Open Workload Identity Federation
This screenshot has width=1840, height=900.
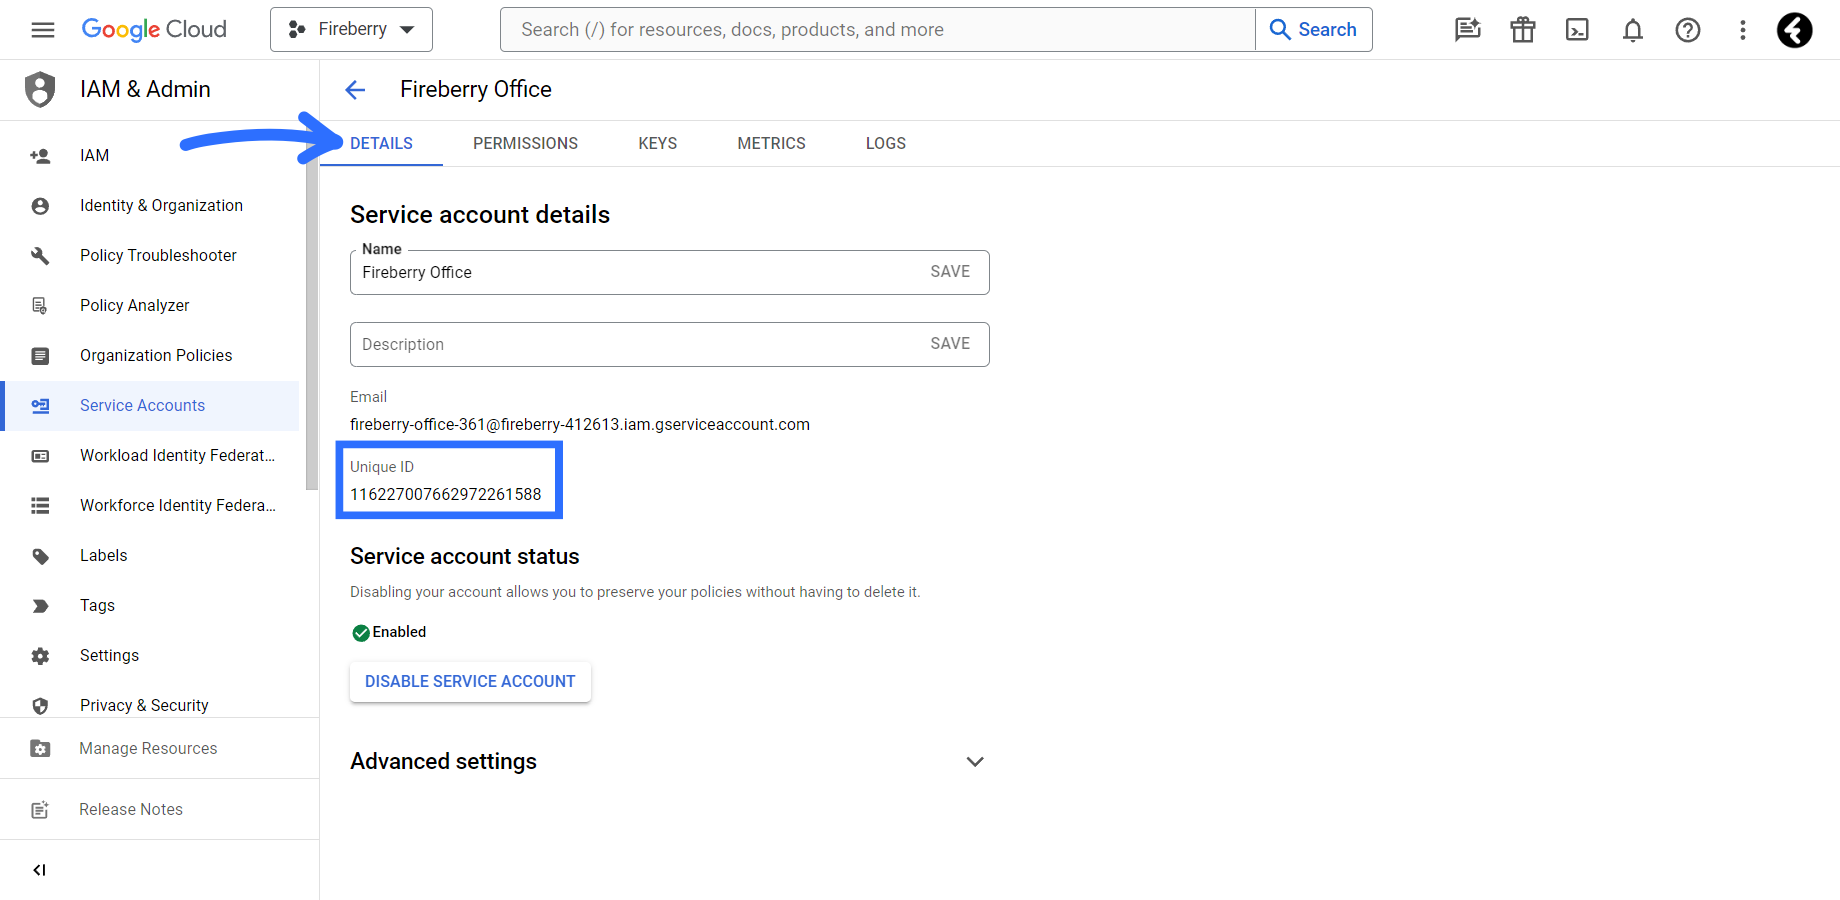(150, 455)
